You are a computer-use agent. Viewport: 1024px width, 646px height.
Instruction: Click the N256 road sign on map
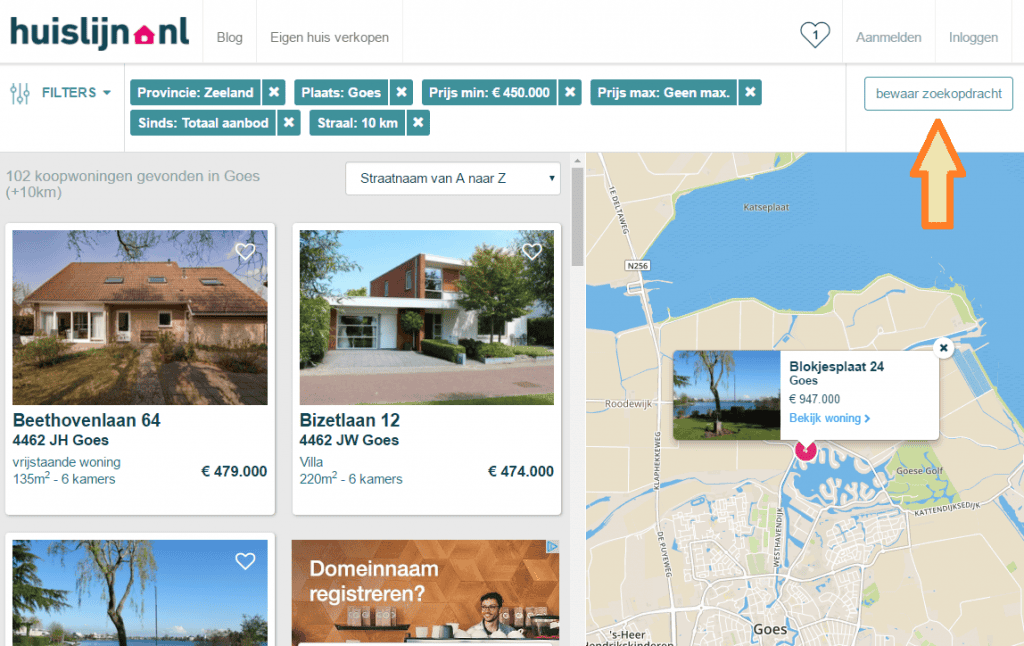[x=637, y=266]
